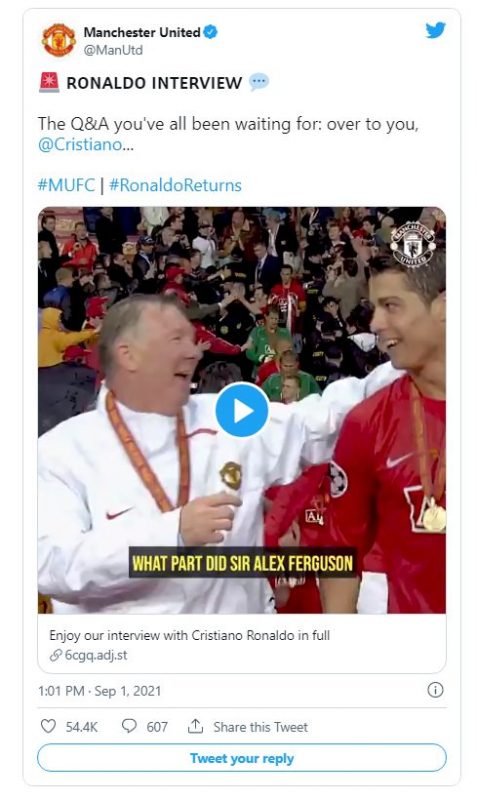Click the Manchester United account name
Viewport: 477px width, 800px height.
(142, 32)
